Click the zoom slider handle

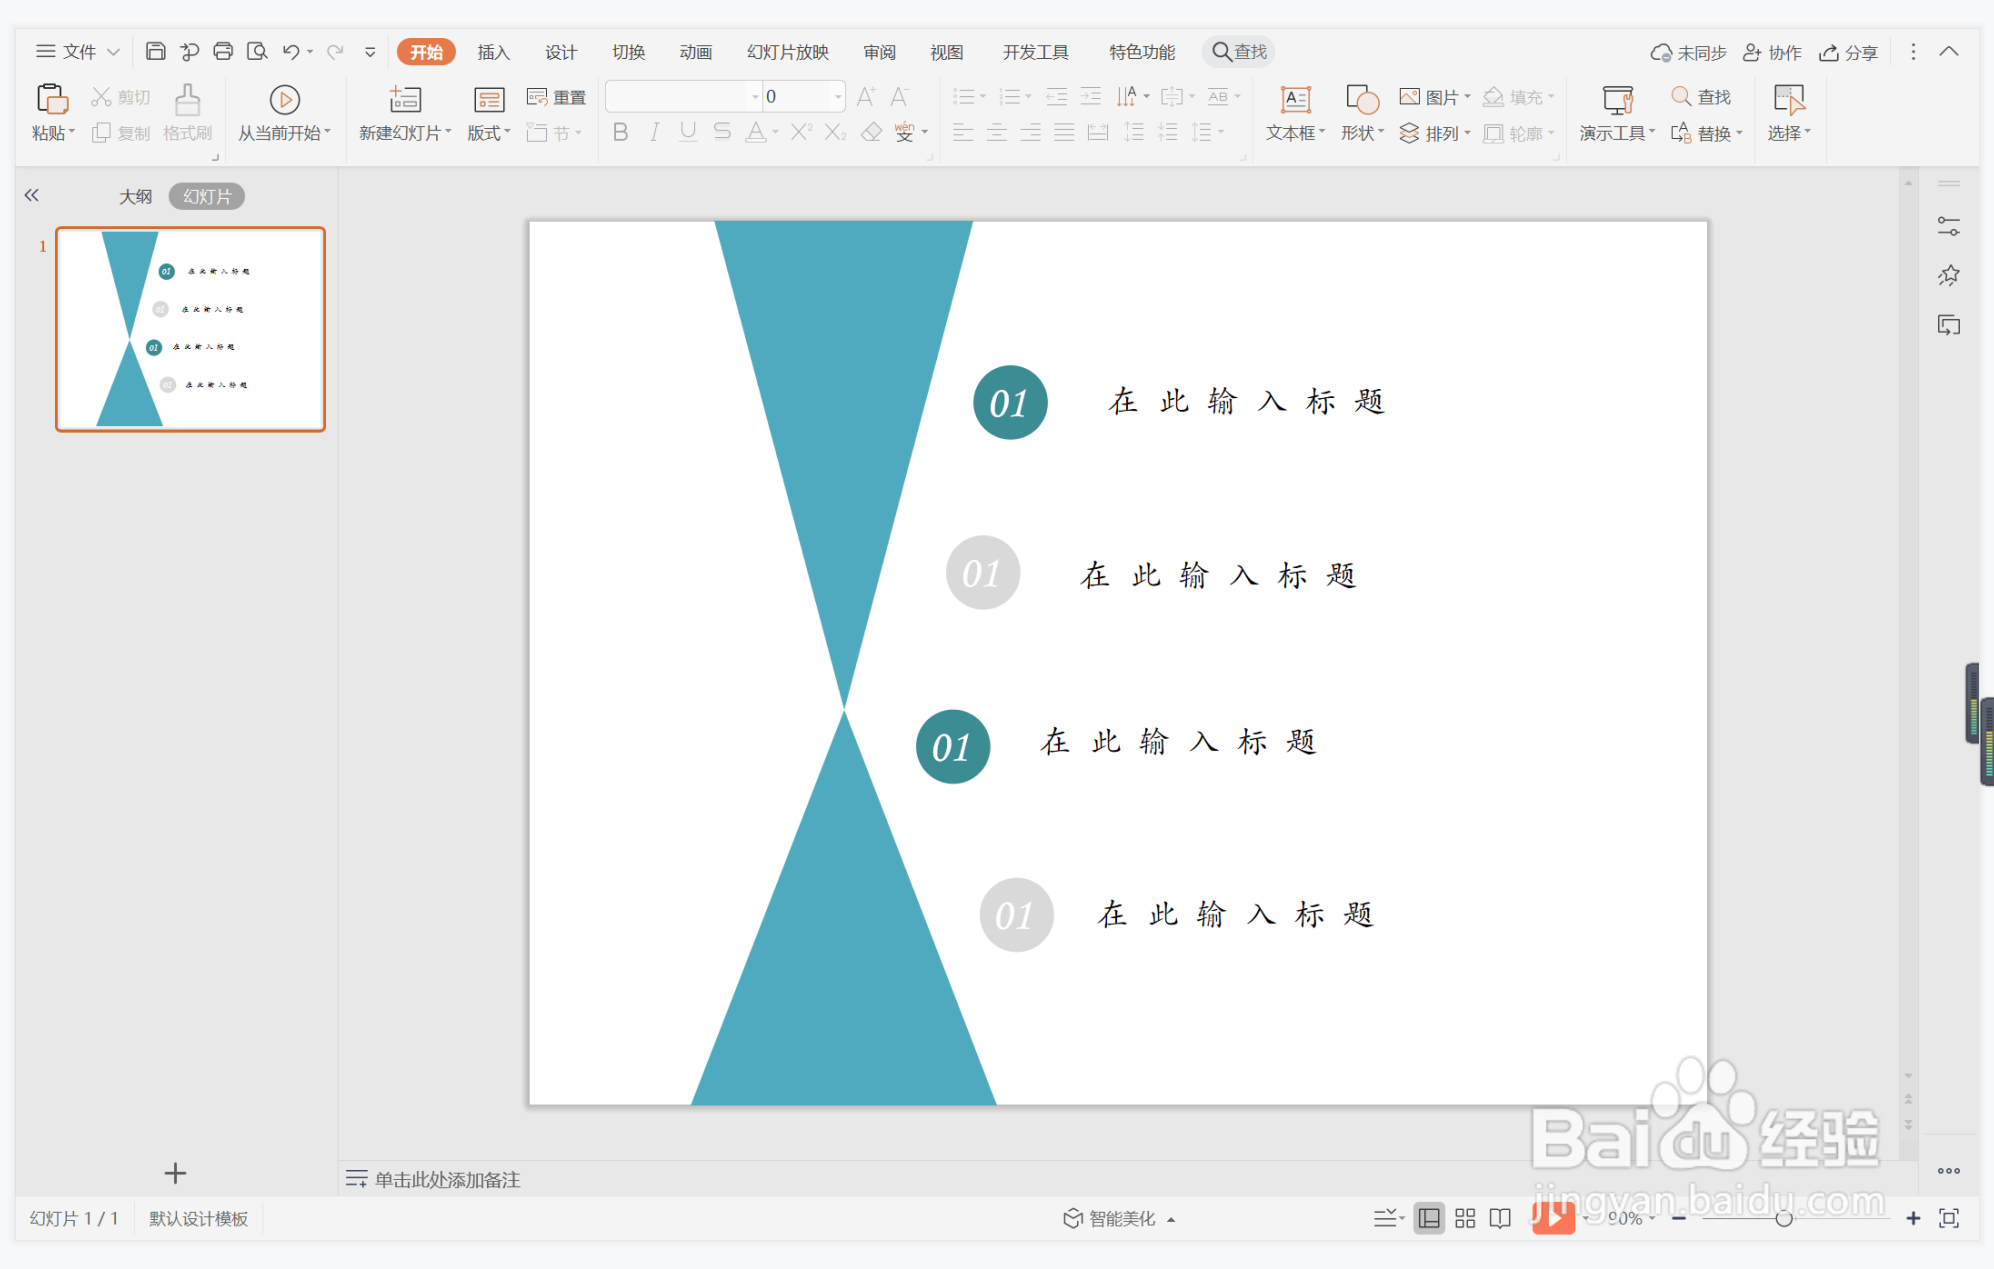1784,1218
